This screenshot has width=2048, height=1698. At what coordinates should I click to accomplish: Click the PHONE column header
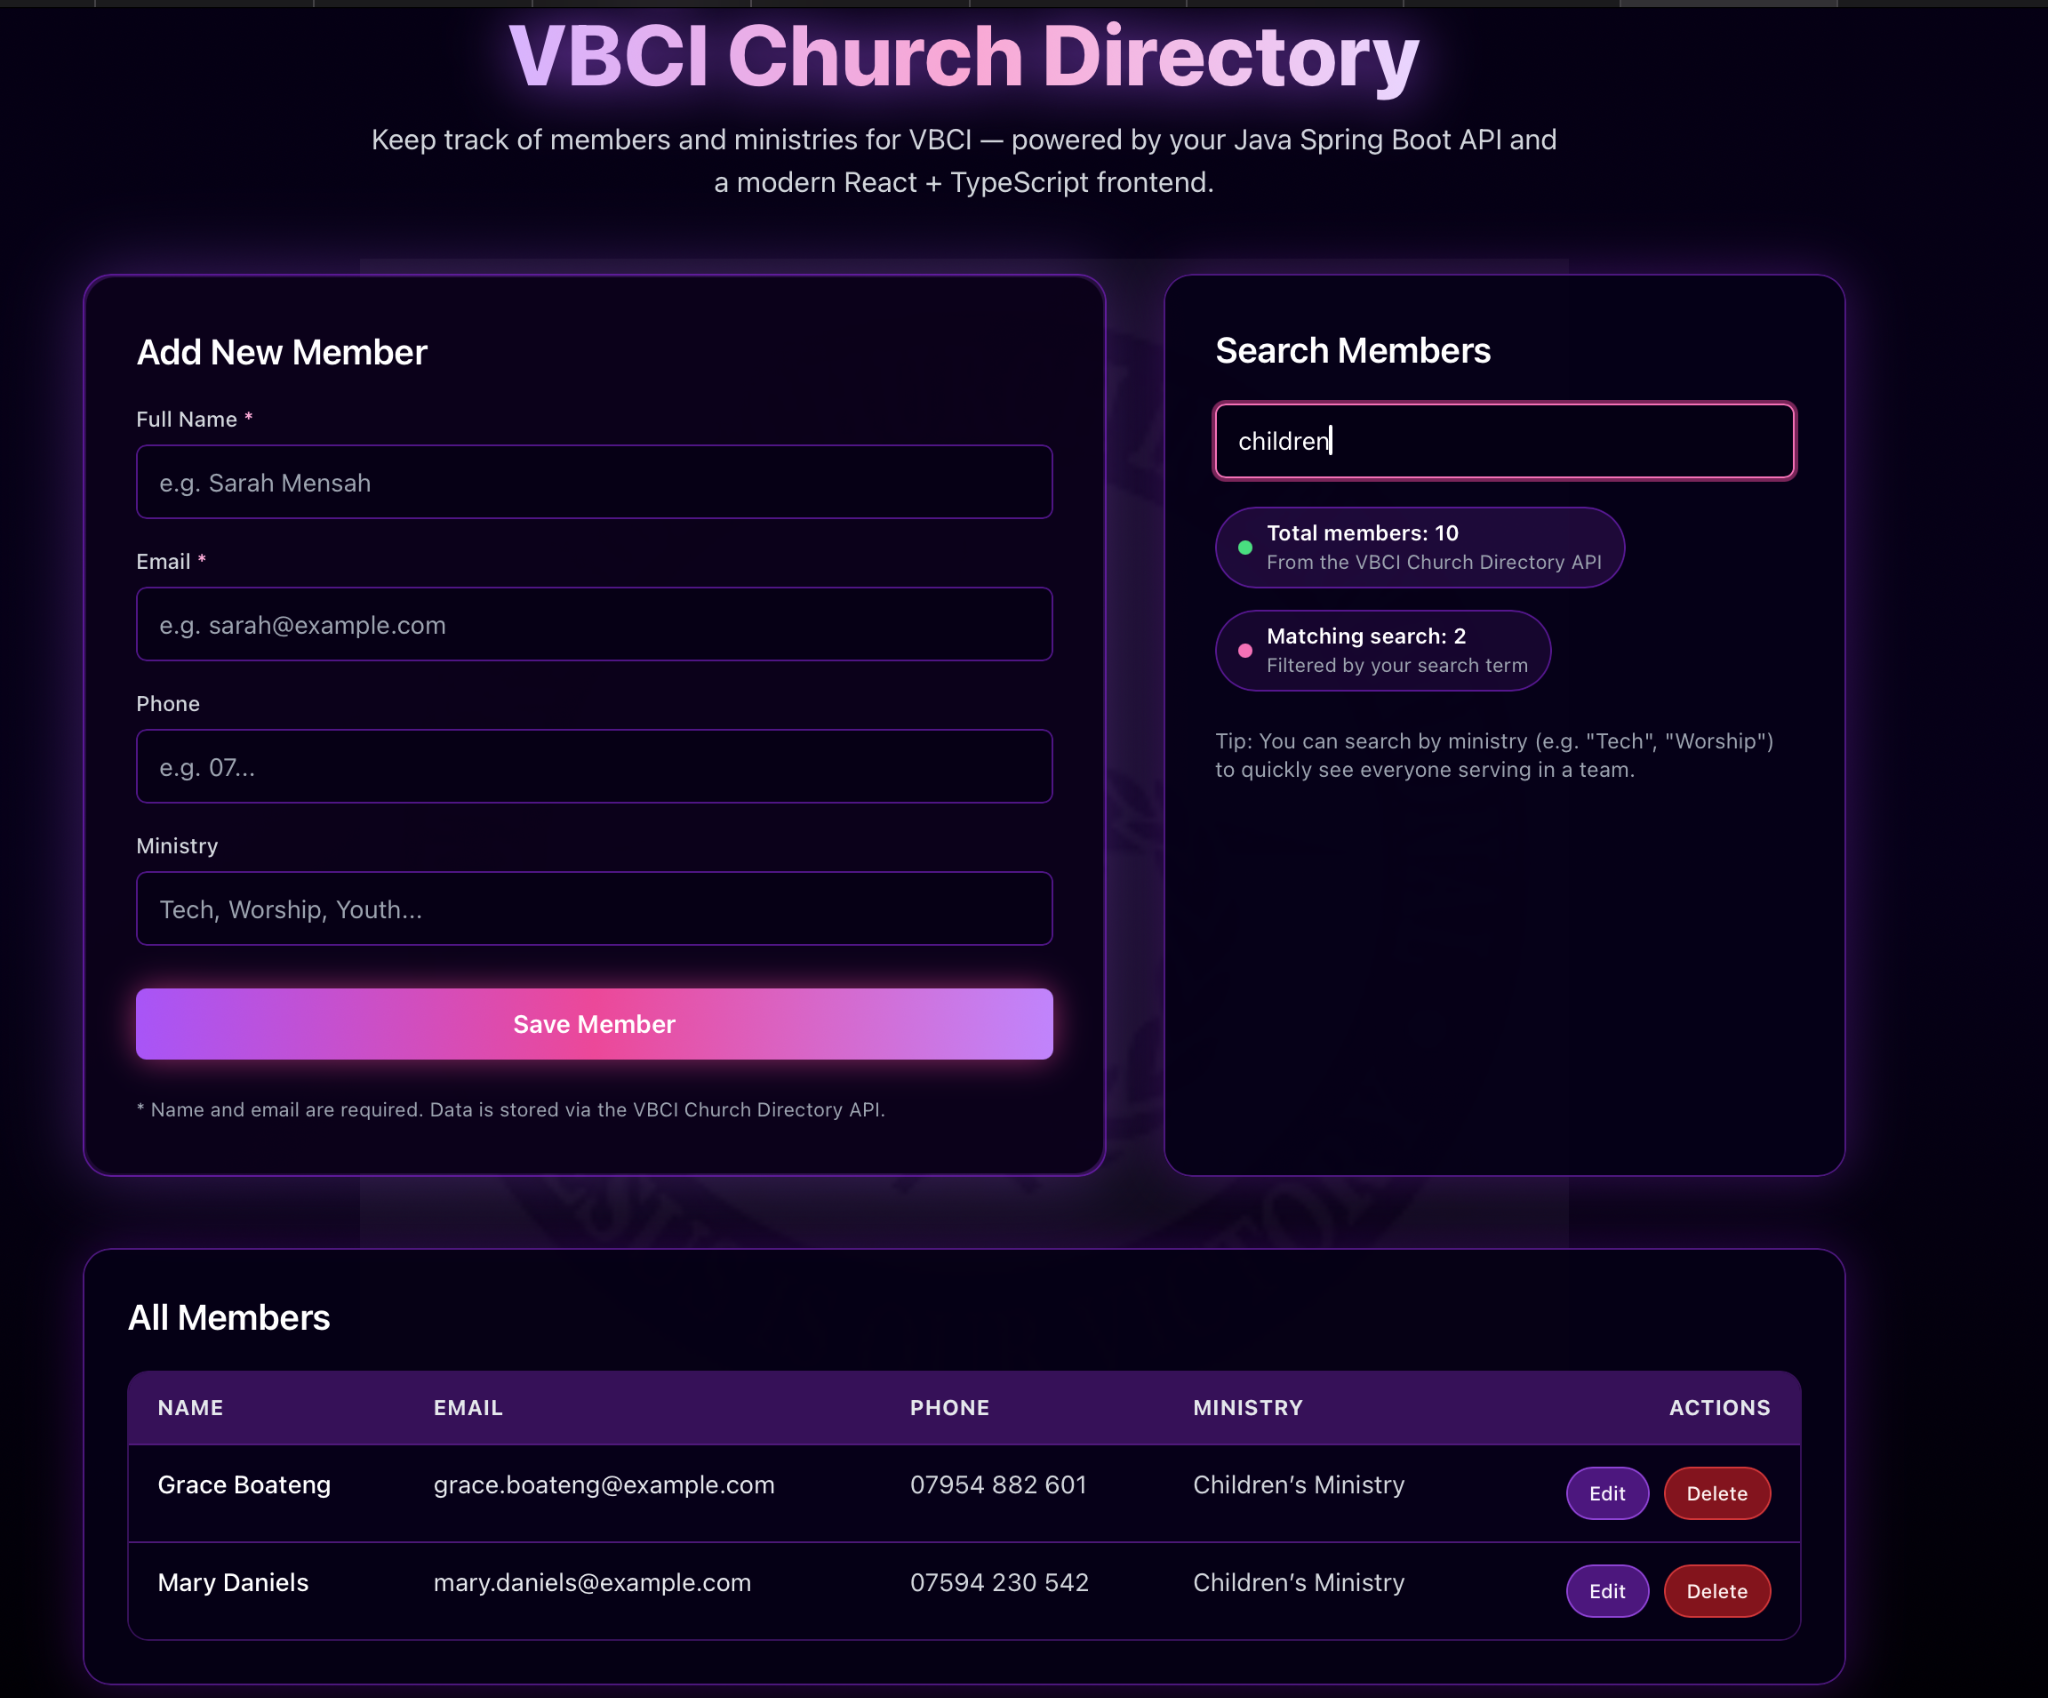click(949, 1407)
